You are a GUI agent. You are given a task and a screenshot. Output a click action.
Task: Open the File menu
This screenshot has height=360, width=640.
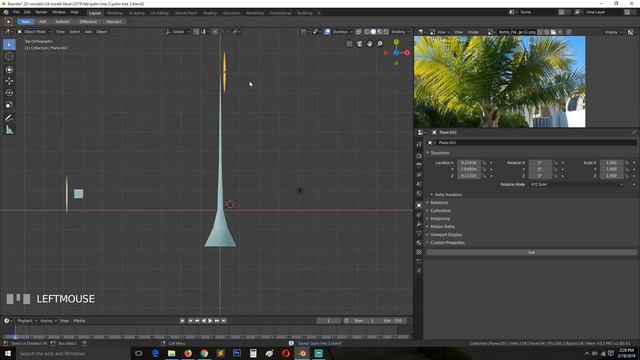pyautogui.click(x=16, y=12)
